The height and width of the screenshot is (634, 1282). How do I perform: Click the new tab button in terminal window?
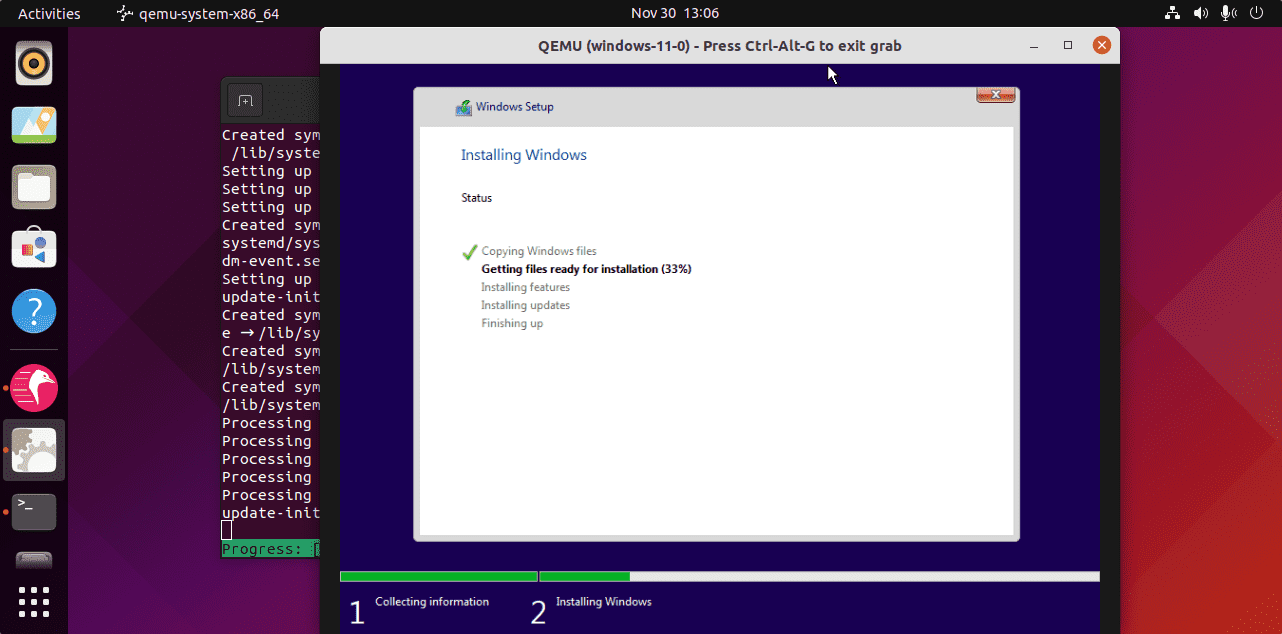pos(245,100)
